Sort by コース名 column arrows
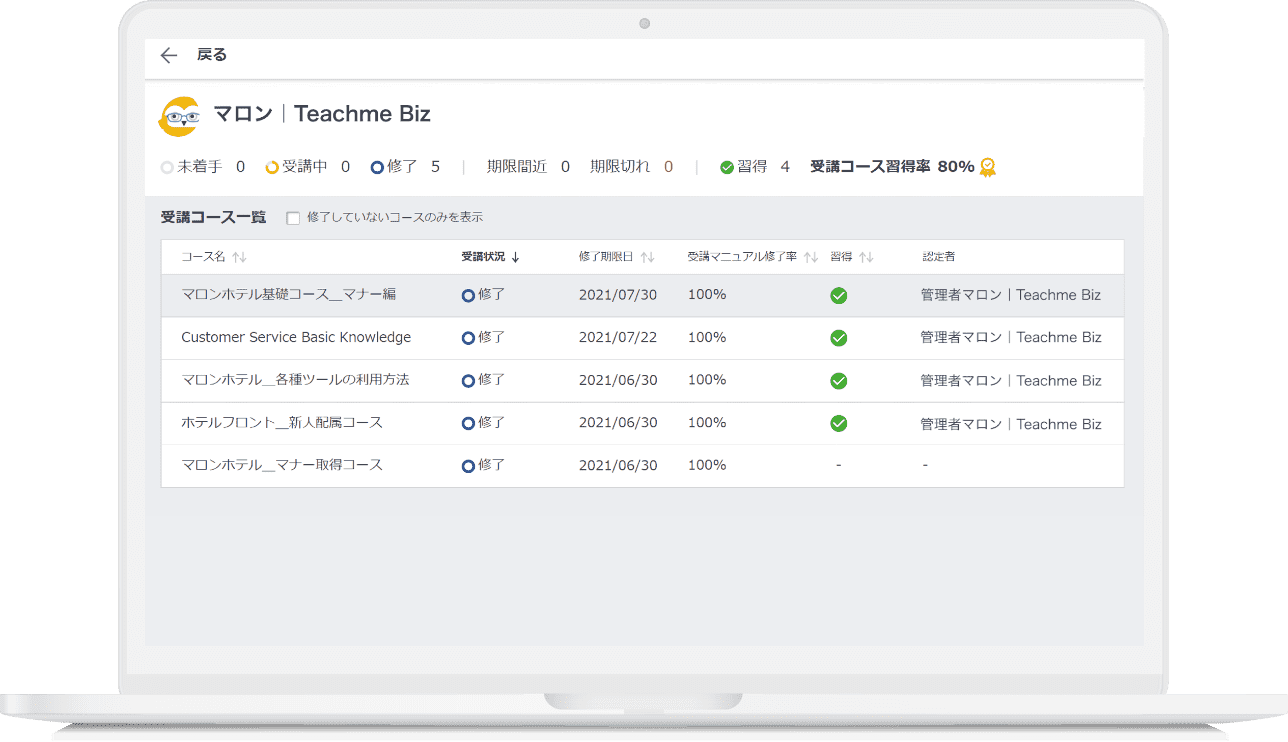Screen dimensions: 1288x742 pos(239,257)
